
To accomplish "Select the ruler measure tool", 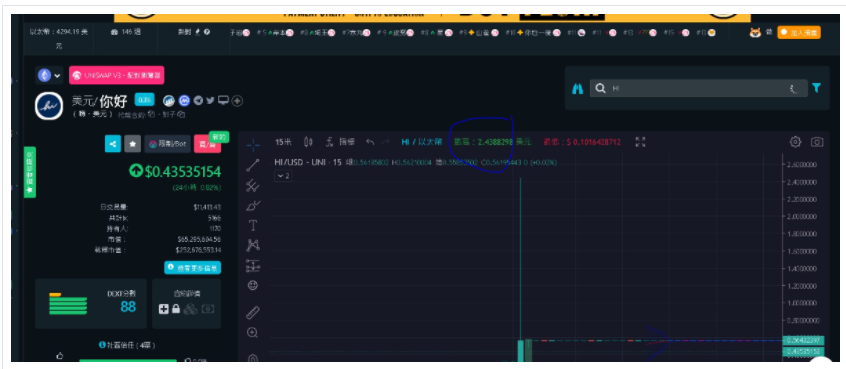I will pos(253,313).
